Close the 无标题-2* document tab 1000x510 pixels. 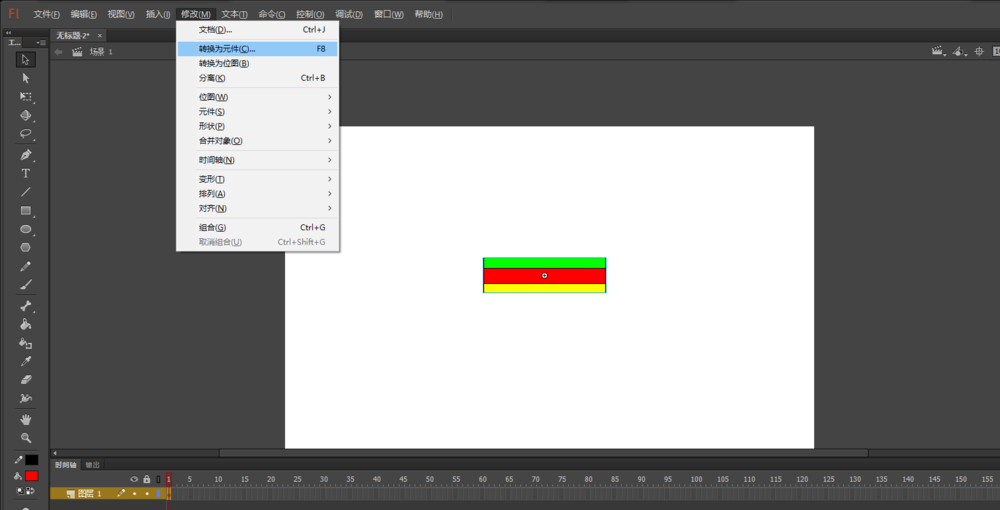(x=99, y=35)
